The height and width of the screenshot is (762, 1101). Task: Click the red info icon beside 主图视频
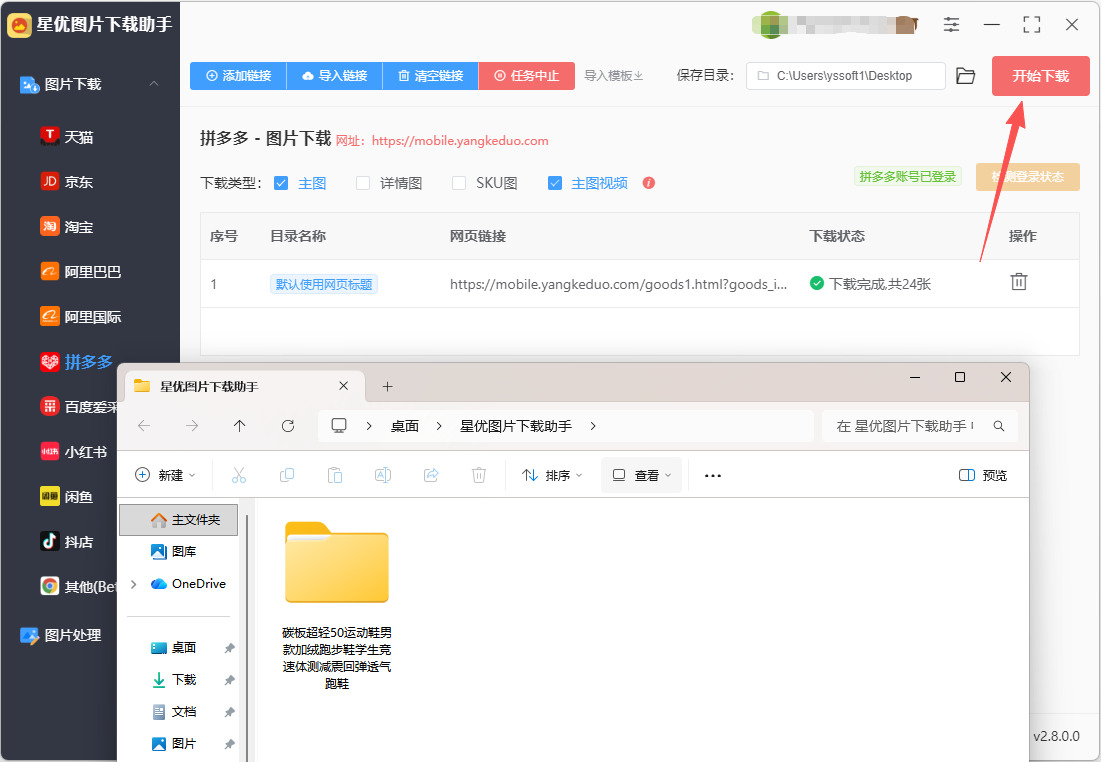649,183
